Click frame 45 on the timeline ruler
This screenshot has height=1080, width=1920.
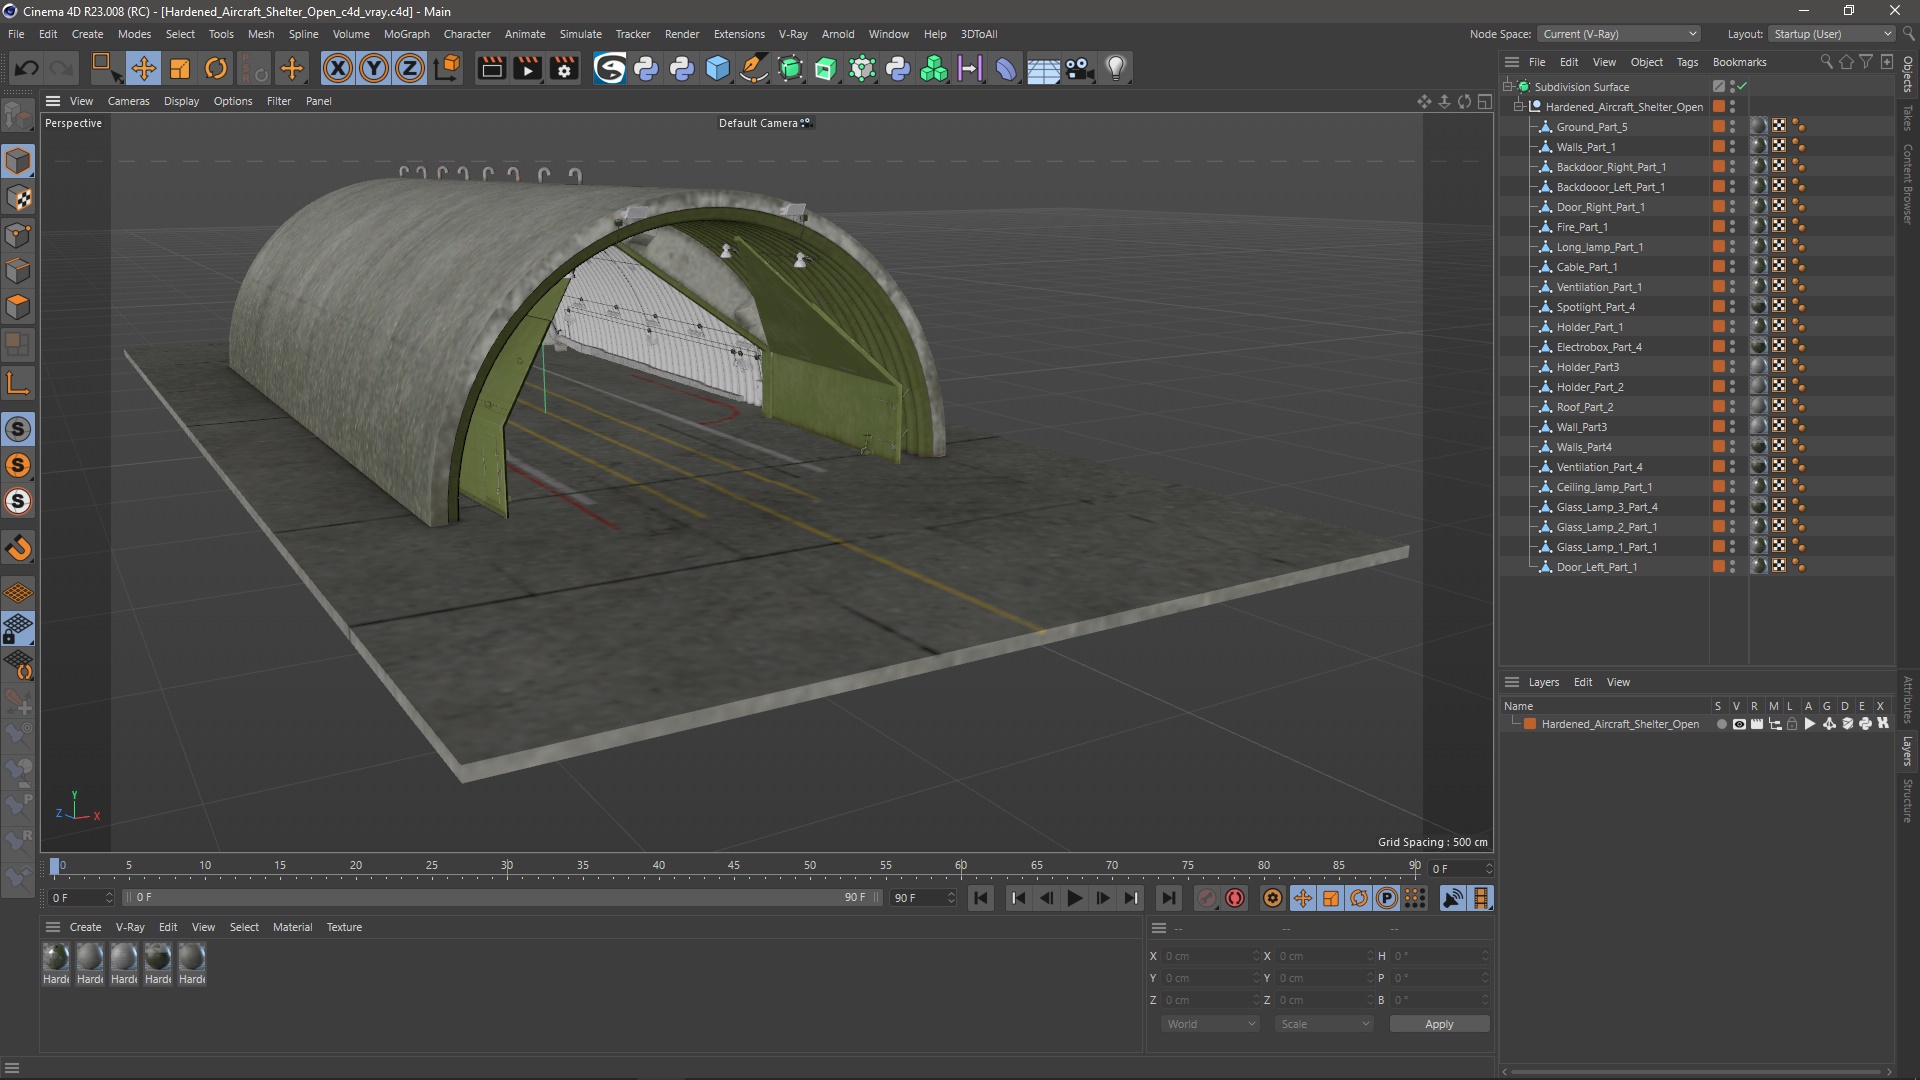point(734,866)
